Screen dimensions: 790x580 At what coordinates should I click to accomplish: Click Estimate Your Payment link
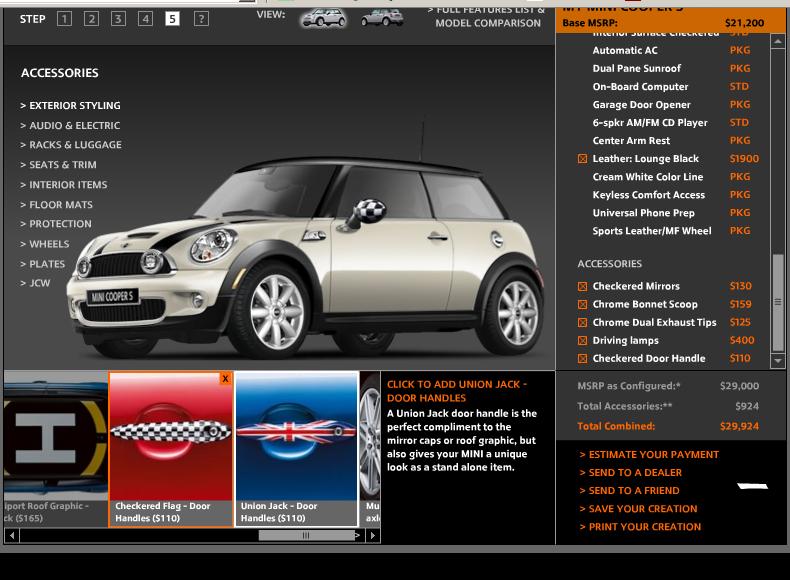tap(649, 455)
